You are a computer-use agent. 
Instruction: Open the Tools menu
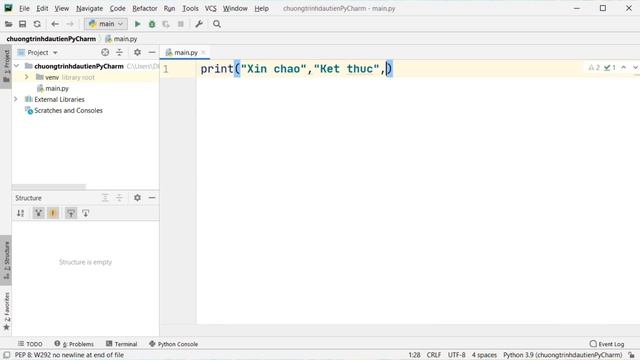pyautogui.click(x=190, y=8)
